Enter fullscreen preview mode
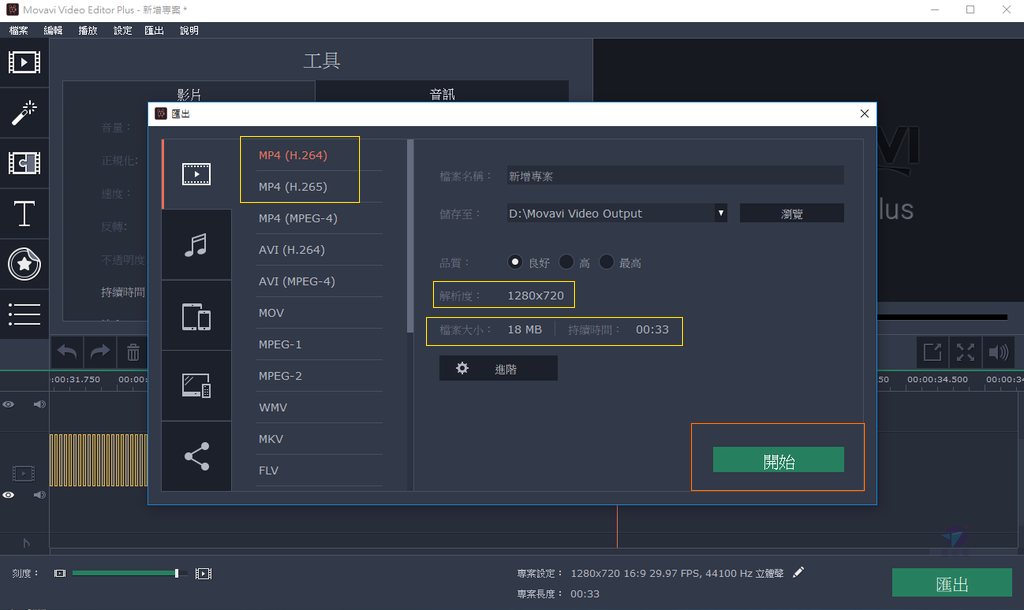 965,353
